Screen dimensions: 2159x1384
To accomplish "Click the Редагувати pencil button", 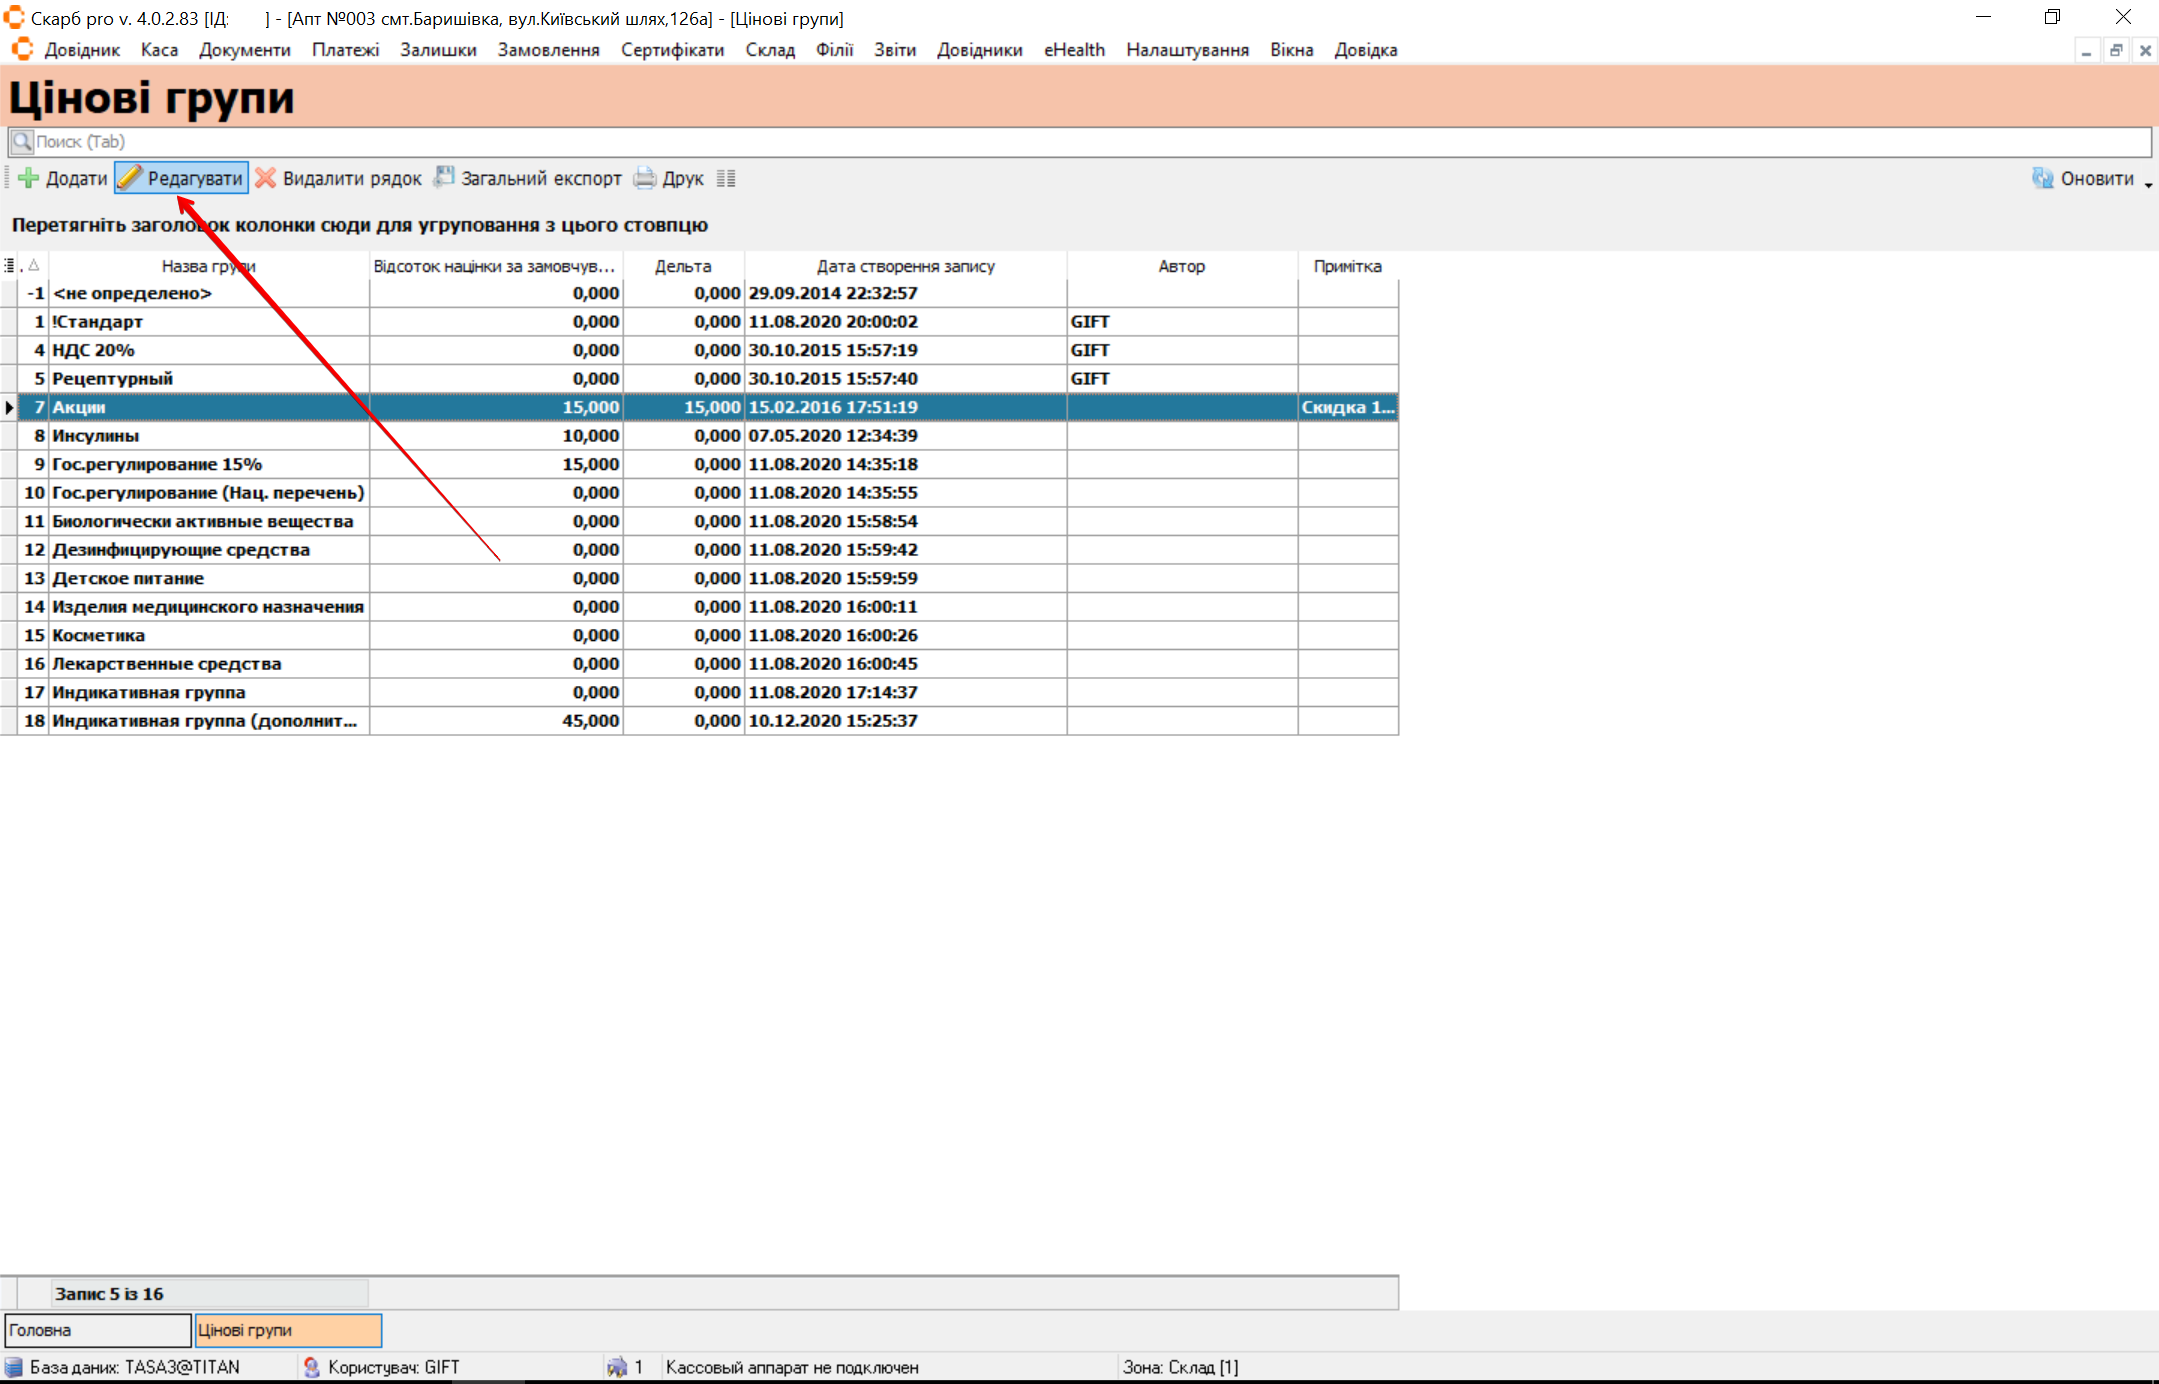I will (x=181, y=179).
